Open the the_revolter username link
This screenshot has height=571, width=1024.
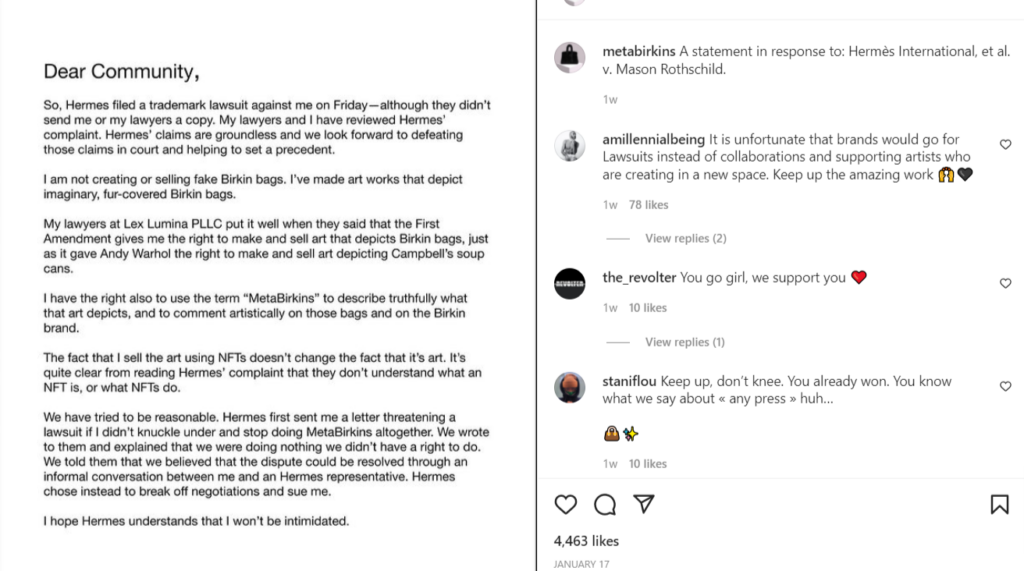(x=639, y=278)
